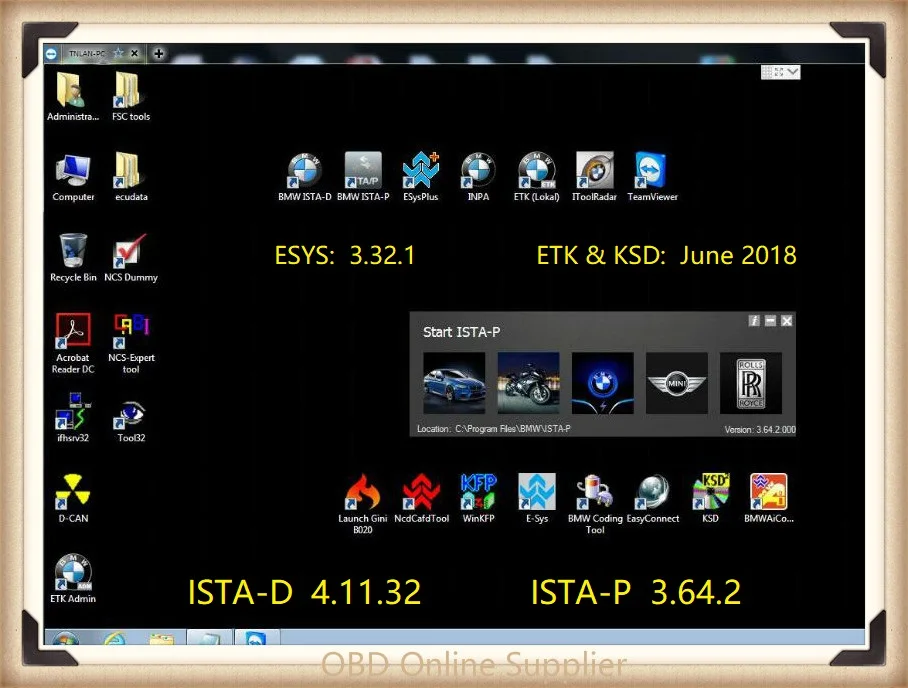The image size is (908, 688).
Task: Switch to TeamViewer in the taskbar
Action: [x=255, y=638]
